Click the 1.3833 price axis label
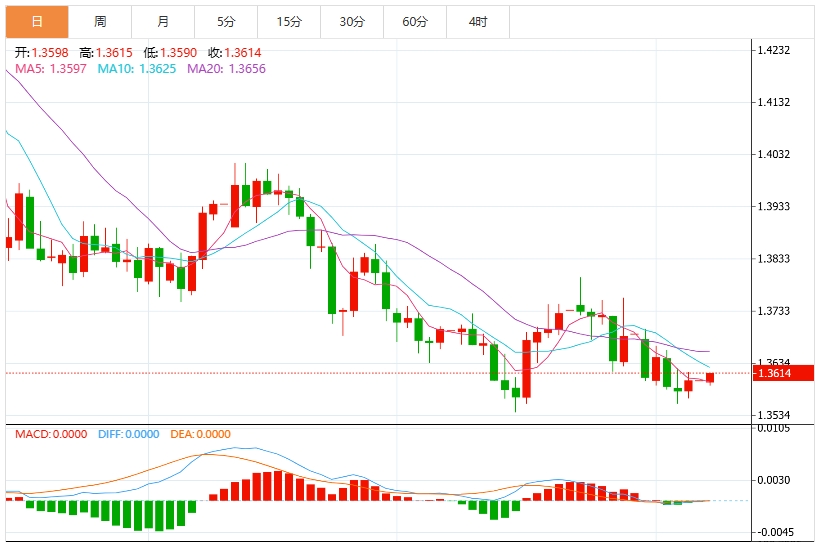The height and width of the screenshot is (542, 819). click(774, 259)
